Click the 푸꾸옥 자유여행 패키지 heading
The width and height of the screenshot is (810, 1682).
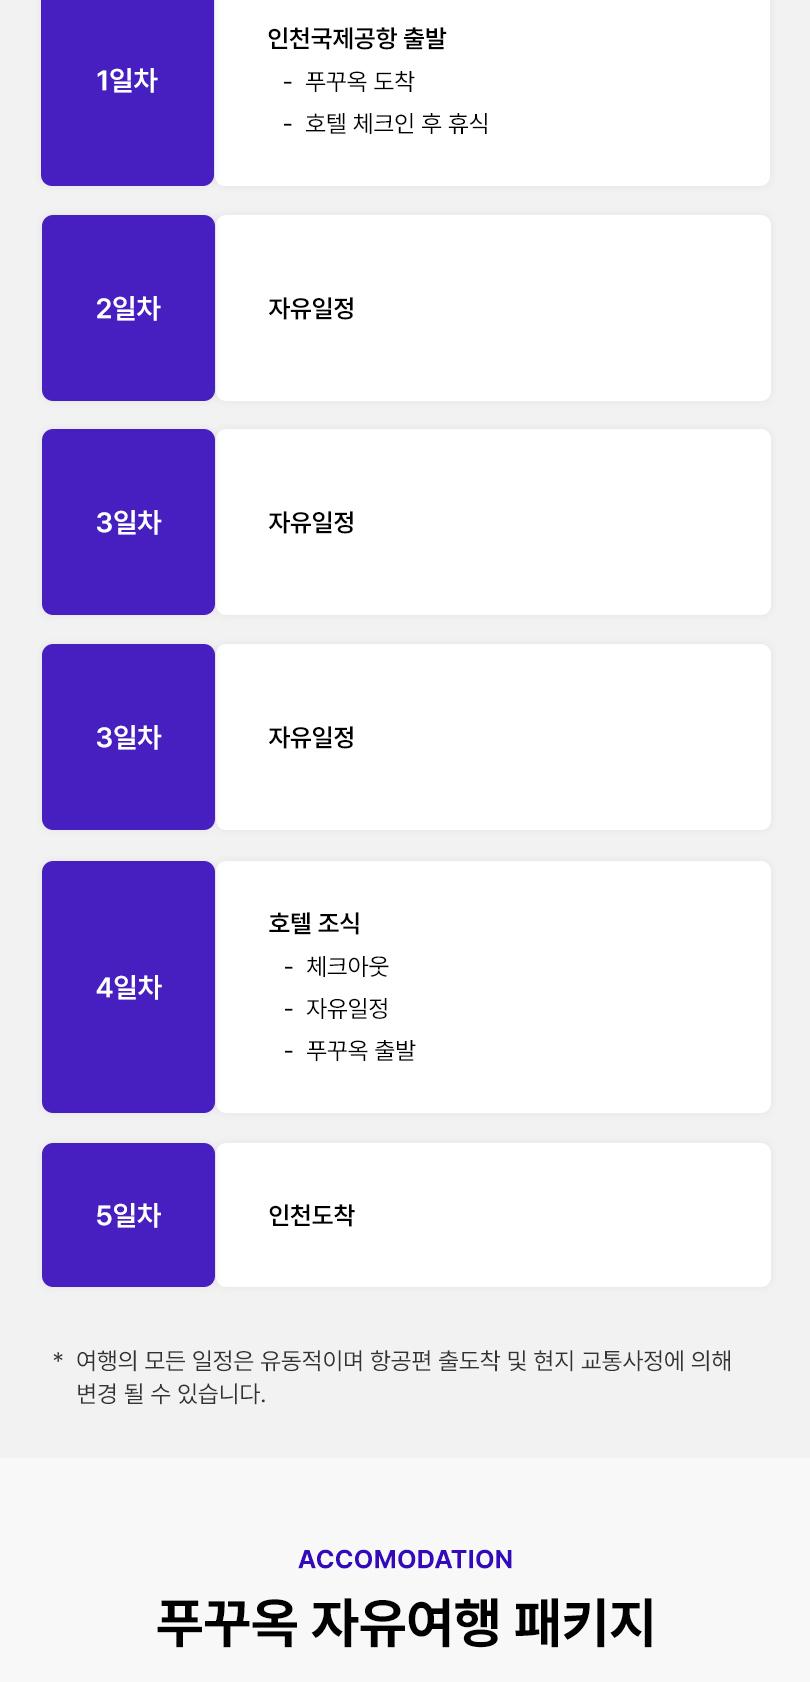point(405,1622)
